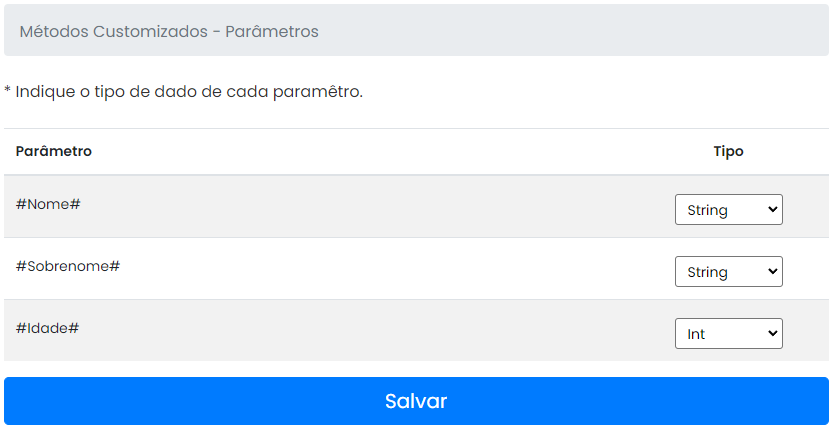Screen dimensions: 835x431
Task: Click the #Sobrenome# parameter label
Action: pos(68,266)
